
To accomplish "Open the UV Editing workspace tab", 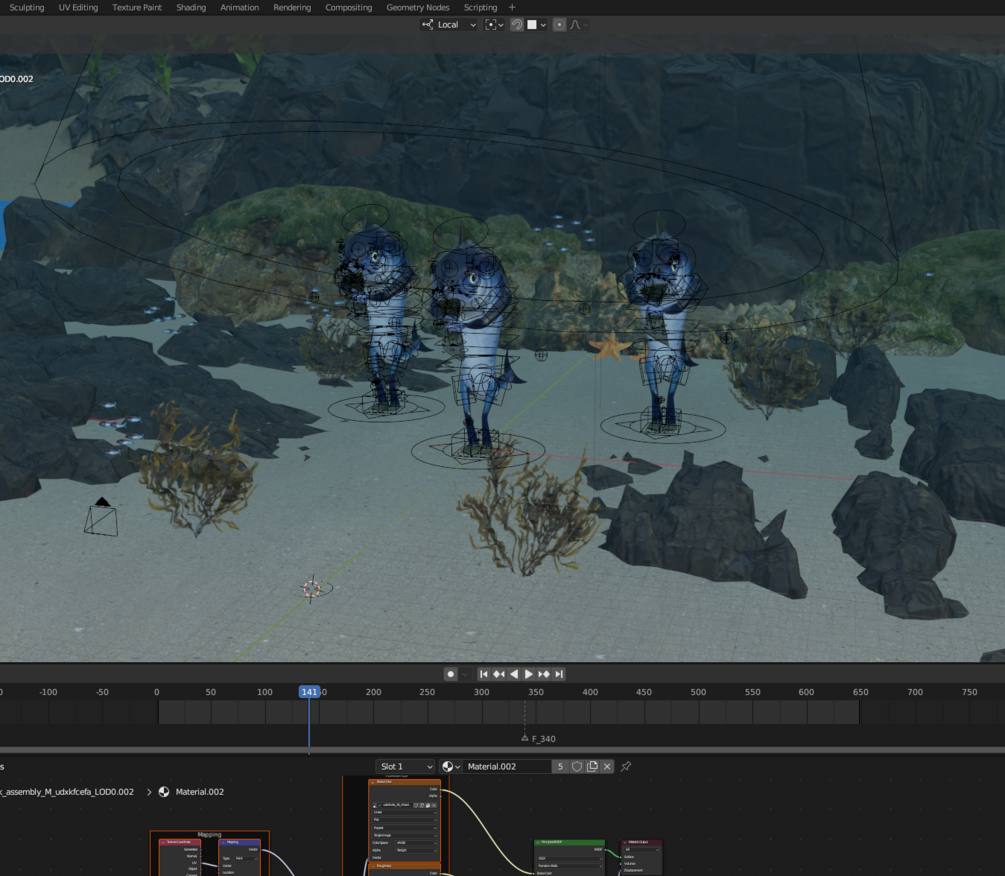I will click(x=78, y=8).
